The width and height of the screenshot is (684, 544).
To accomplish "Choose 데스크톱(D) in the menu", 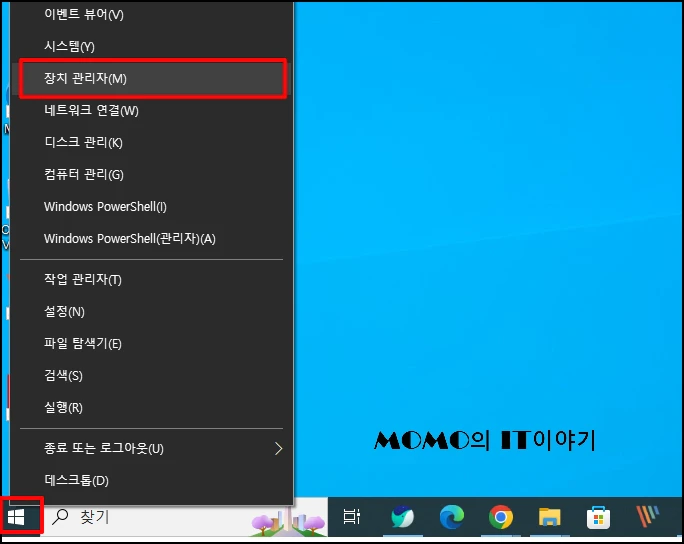I will (x=152, y=480).
